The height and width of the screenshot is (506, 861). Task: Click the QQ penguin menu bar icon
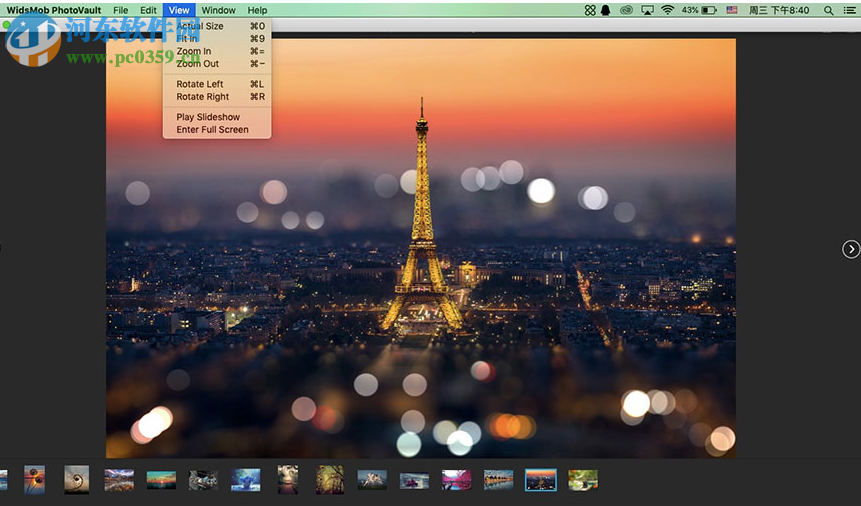(x=606, y=10)
